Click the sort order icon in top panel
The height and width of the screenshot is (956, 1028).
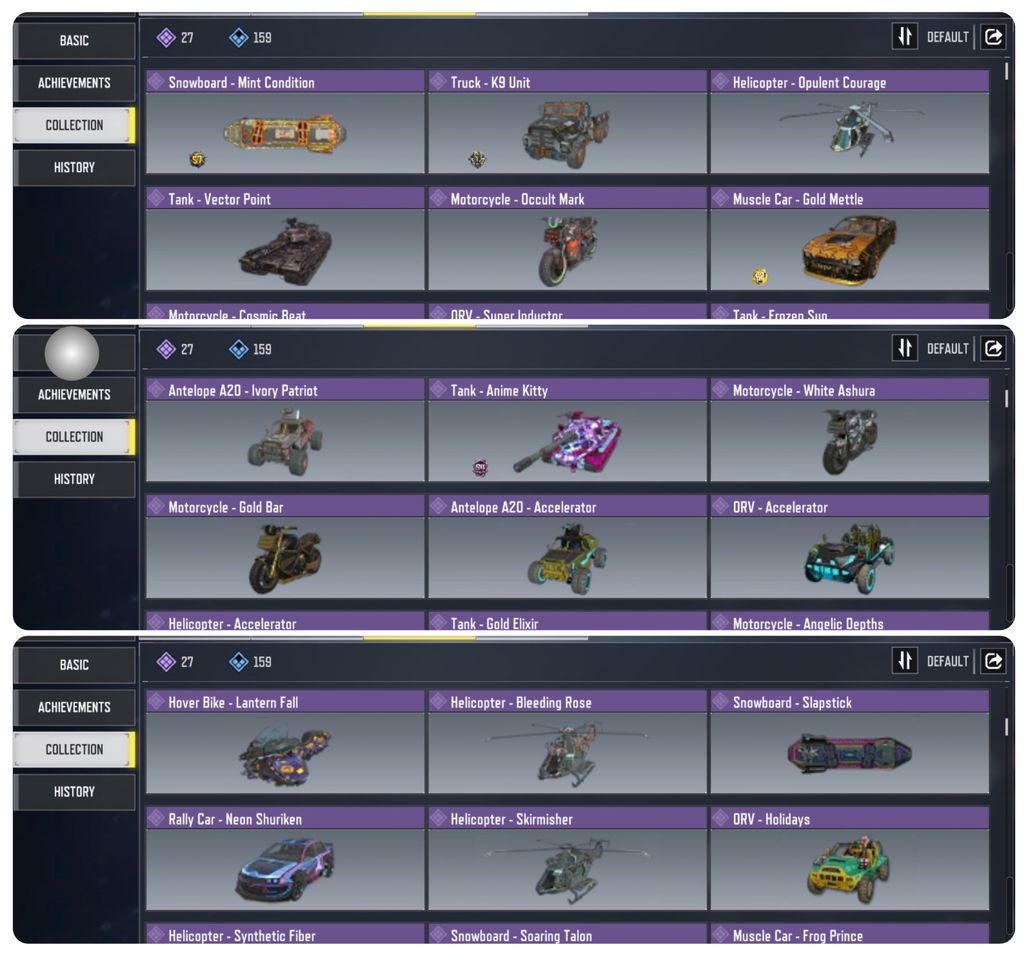tap(905, 36)
